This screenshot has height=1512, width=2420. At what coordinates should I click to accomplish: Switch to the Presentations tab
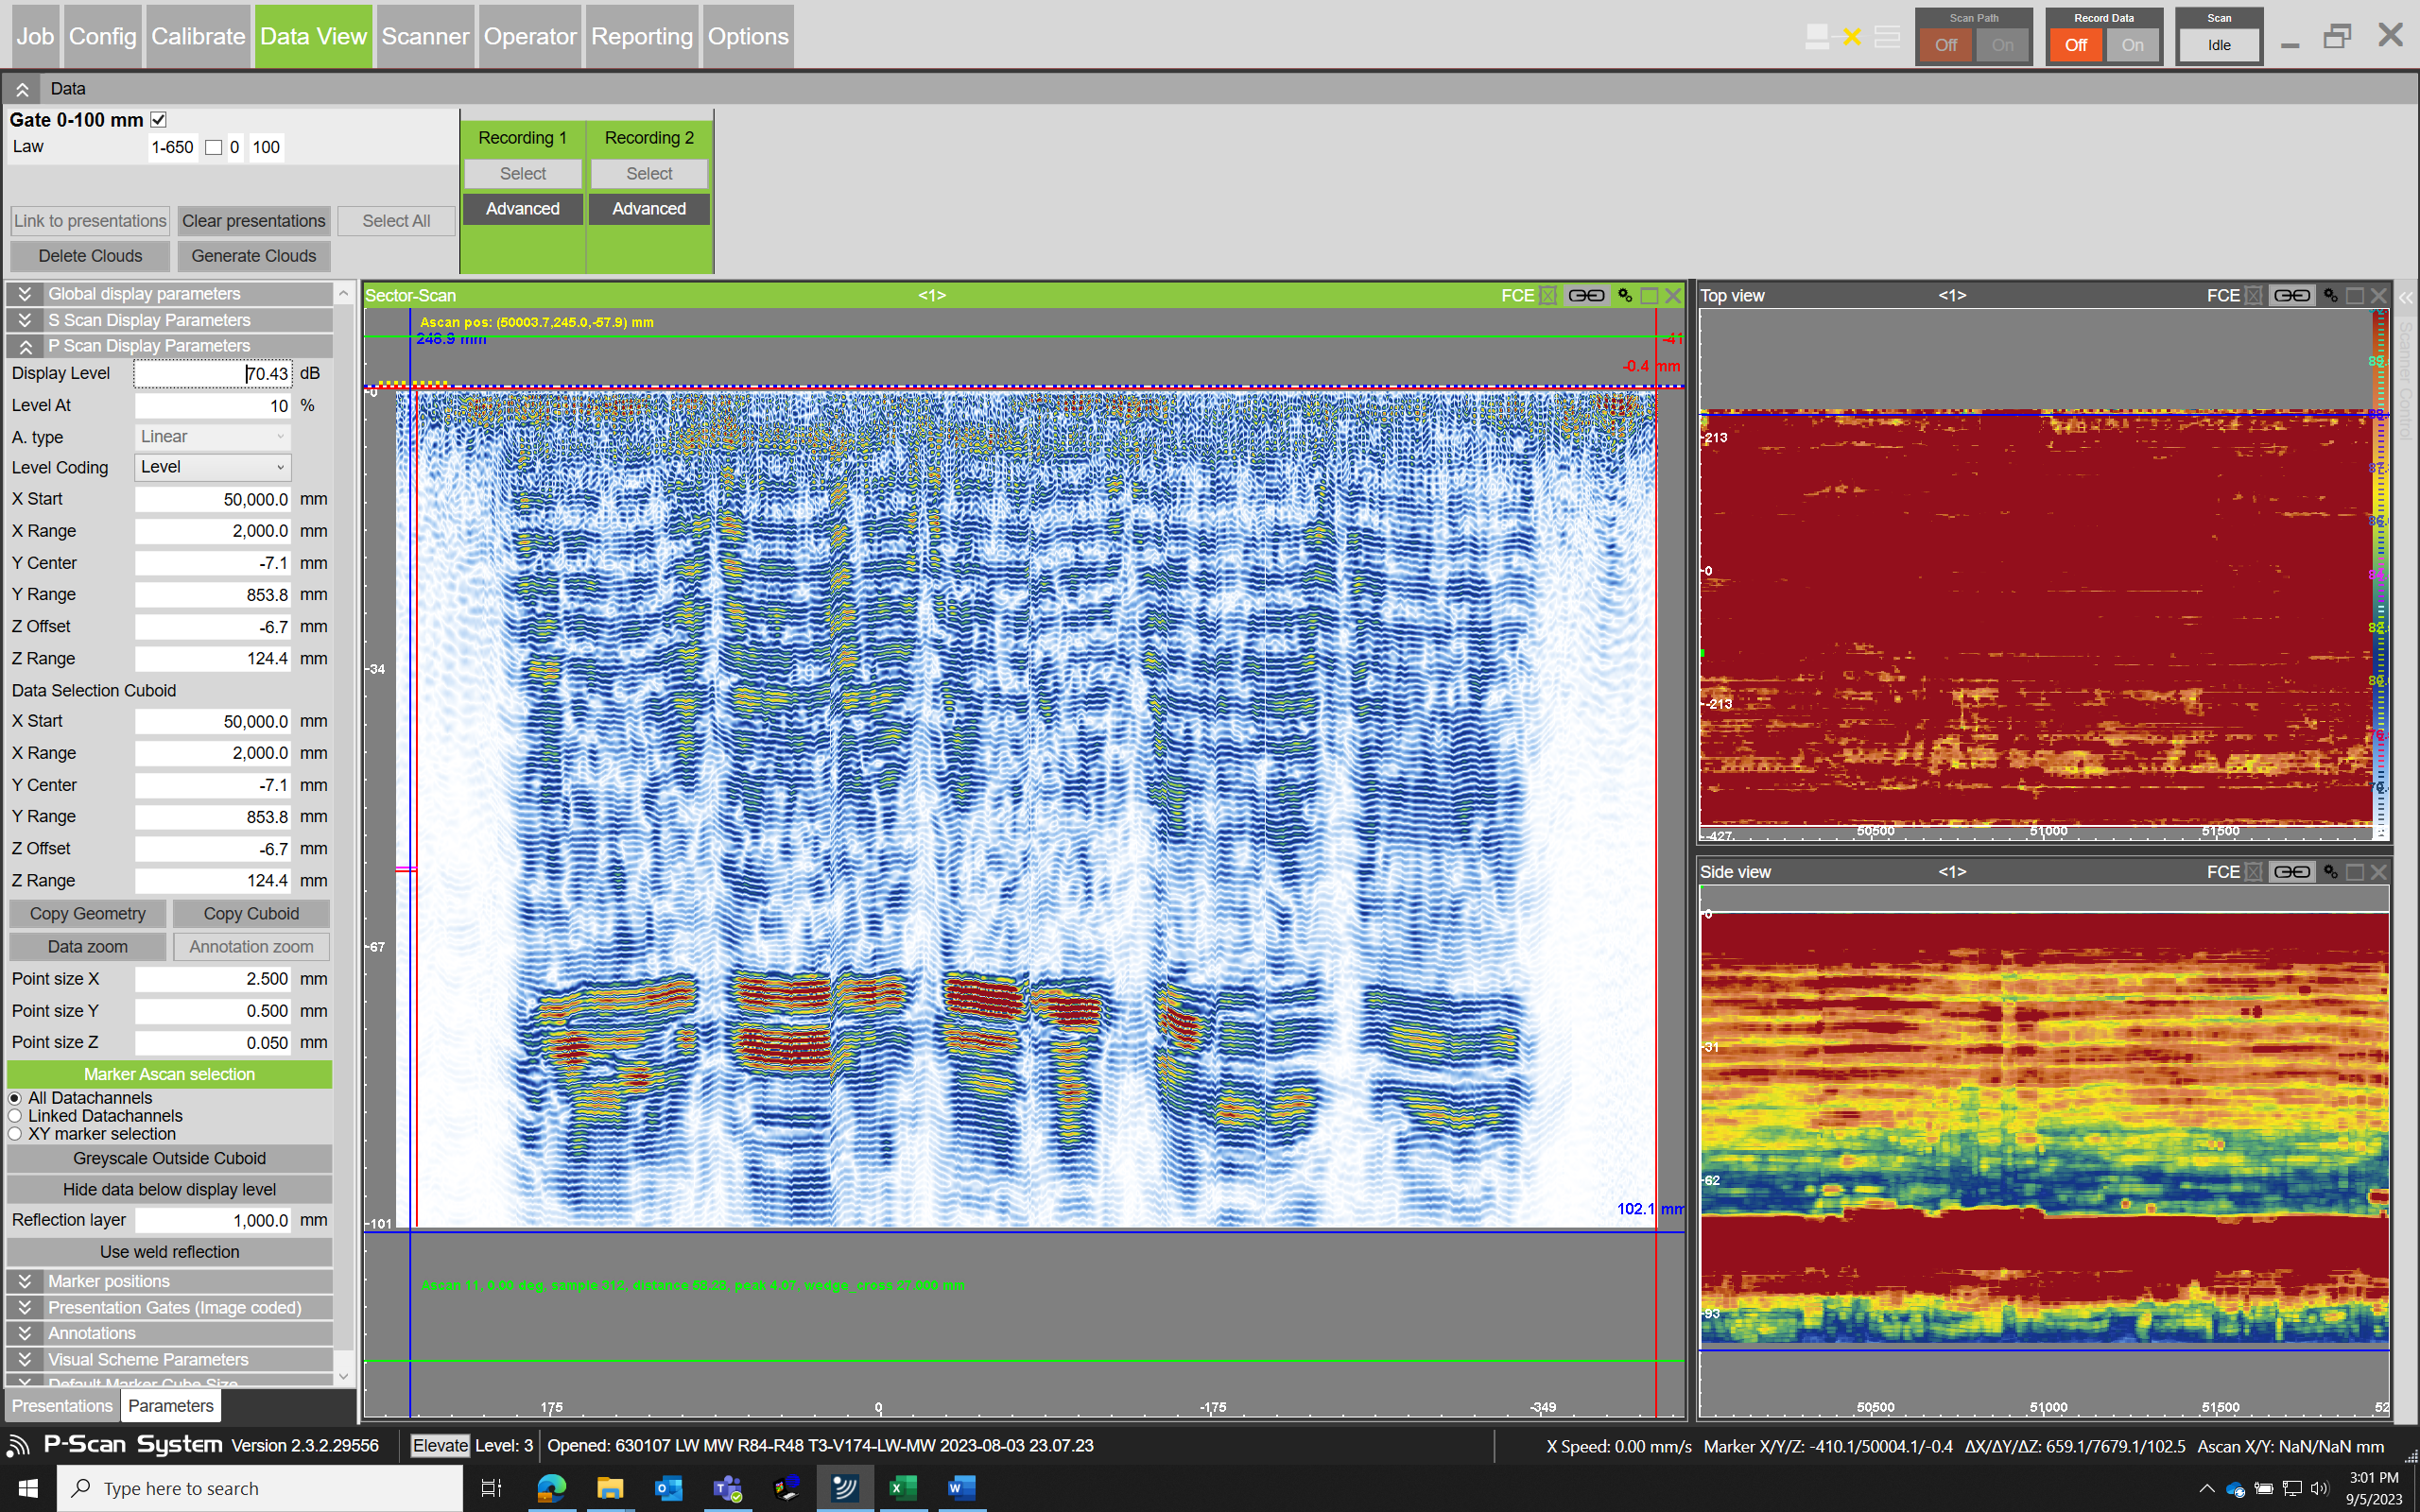pyautogui.click(x=62, y=1406)
